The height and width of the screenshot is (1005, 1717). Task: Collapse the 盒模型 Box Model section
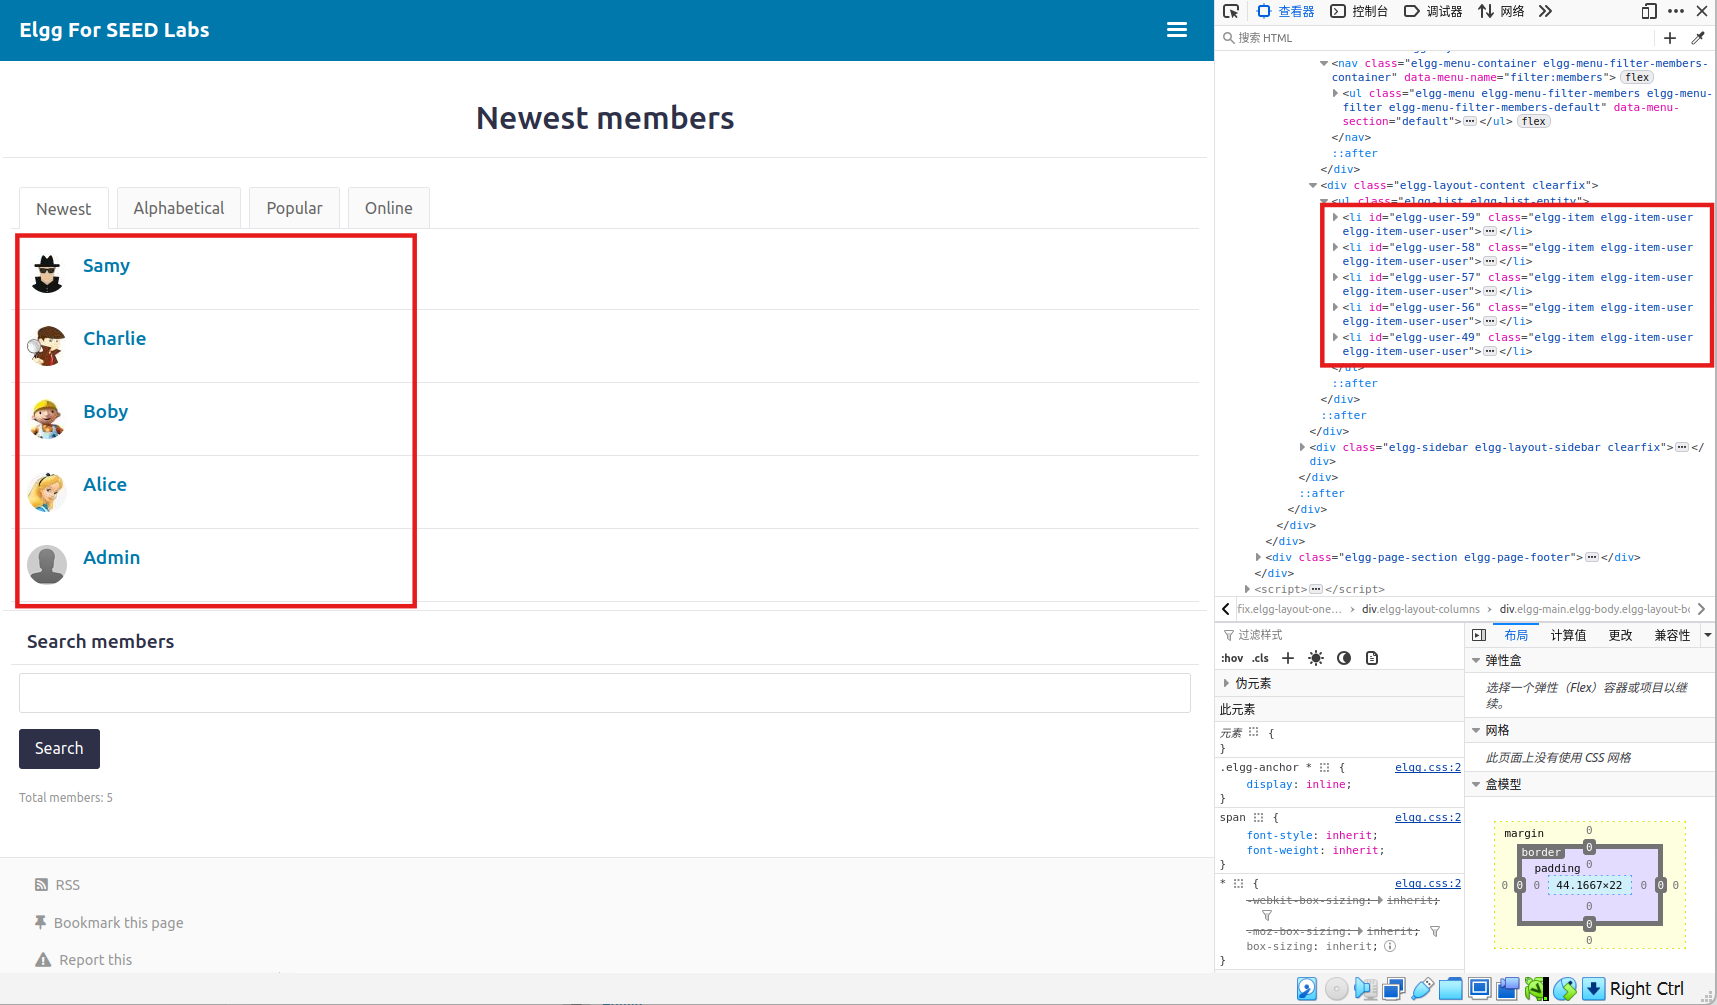(x=1476, y=784)
